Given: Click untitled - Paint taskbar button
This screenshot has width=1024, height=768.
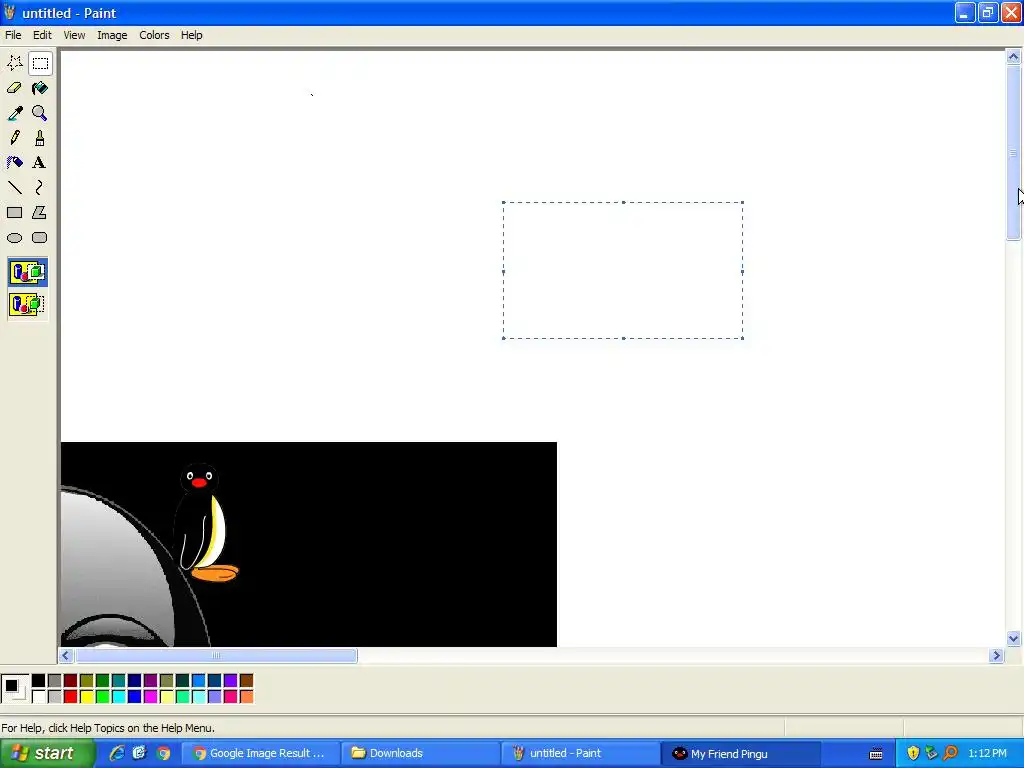Looking at the screenshot, I should (x=581, y=754).
